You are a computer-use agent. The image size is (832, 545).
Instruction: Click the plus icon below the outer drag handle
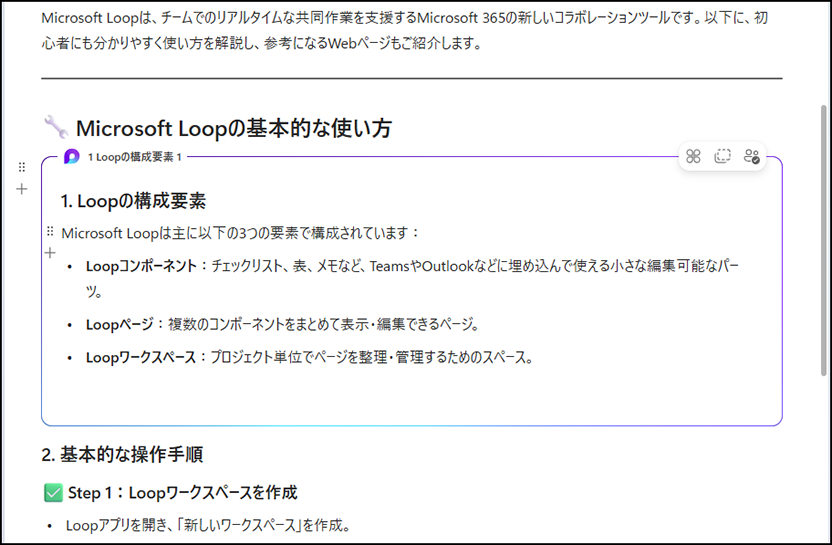(x=22, y=189)
